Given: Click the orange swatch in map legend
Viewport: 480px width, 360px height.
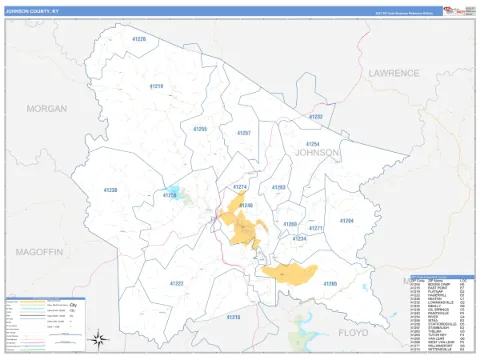Looking at the screenshot, I should pyautogui.click(x=33, y=301).
